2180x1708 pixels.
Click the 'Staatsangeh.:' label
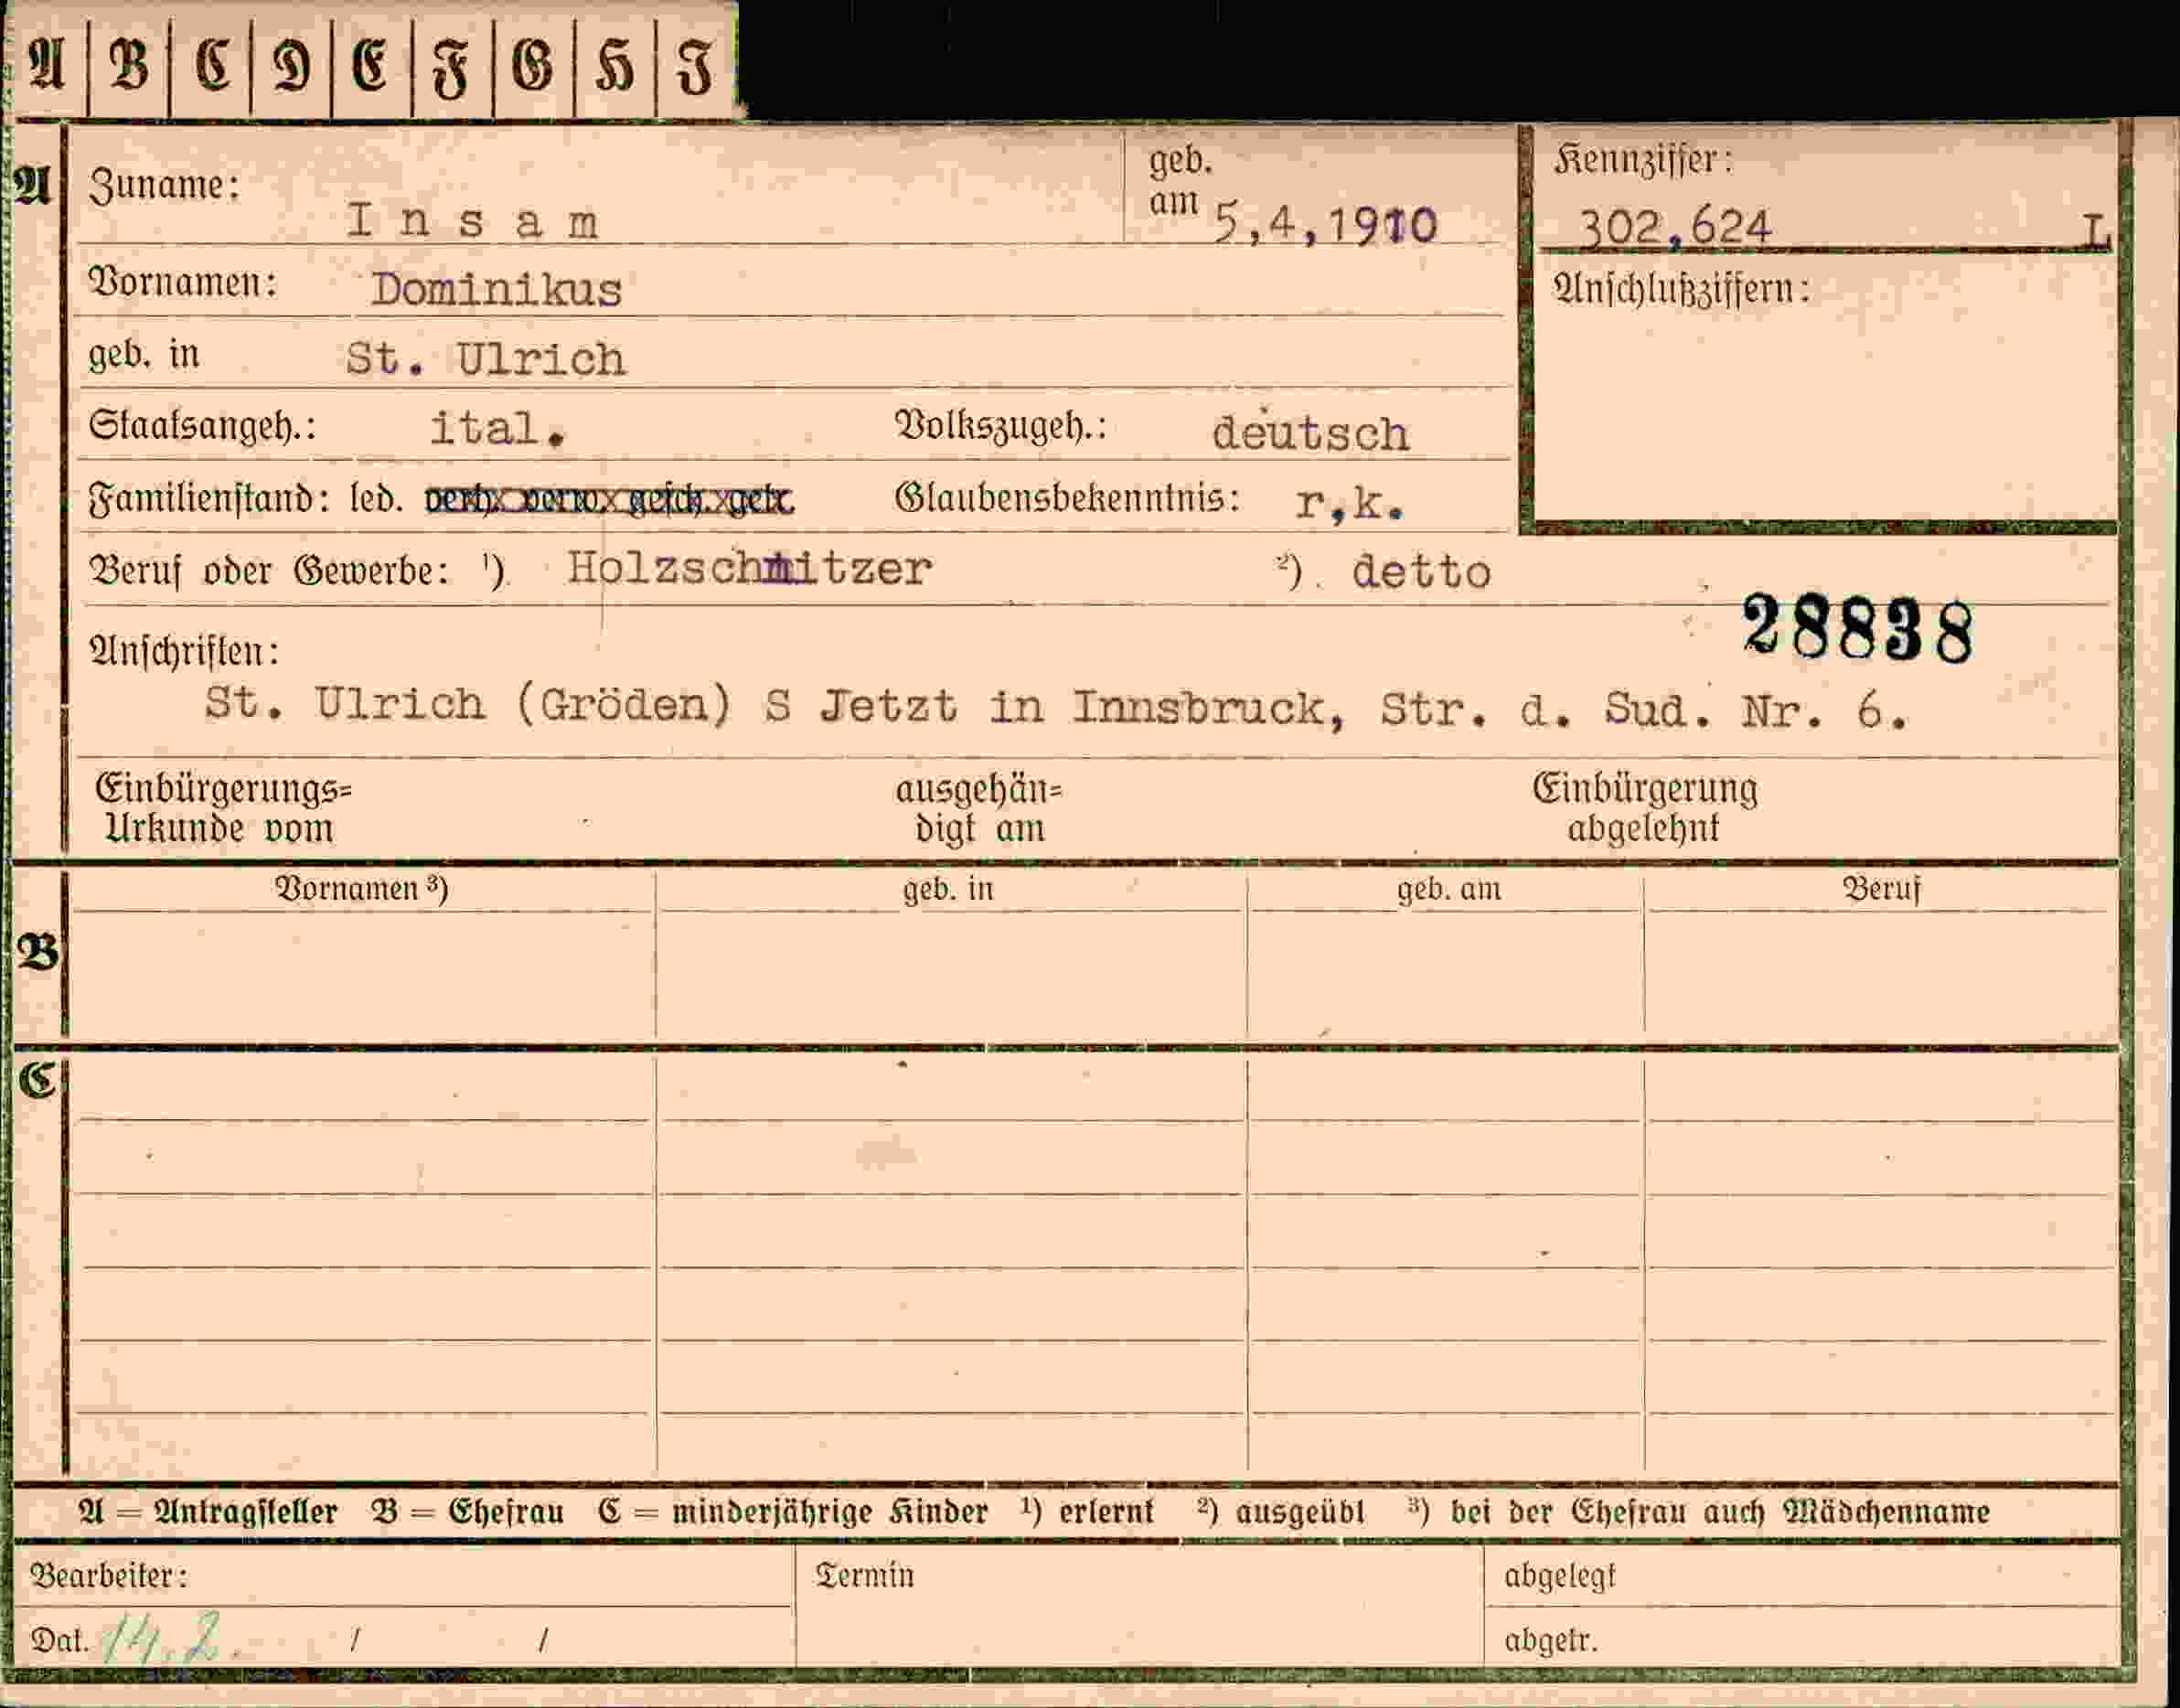coord(203,426)
